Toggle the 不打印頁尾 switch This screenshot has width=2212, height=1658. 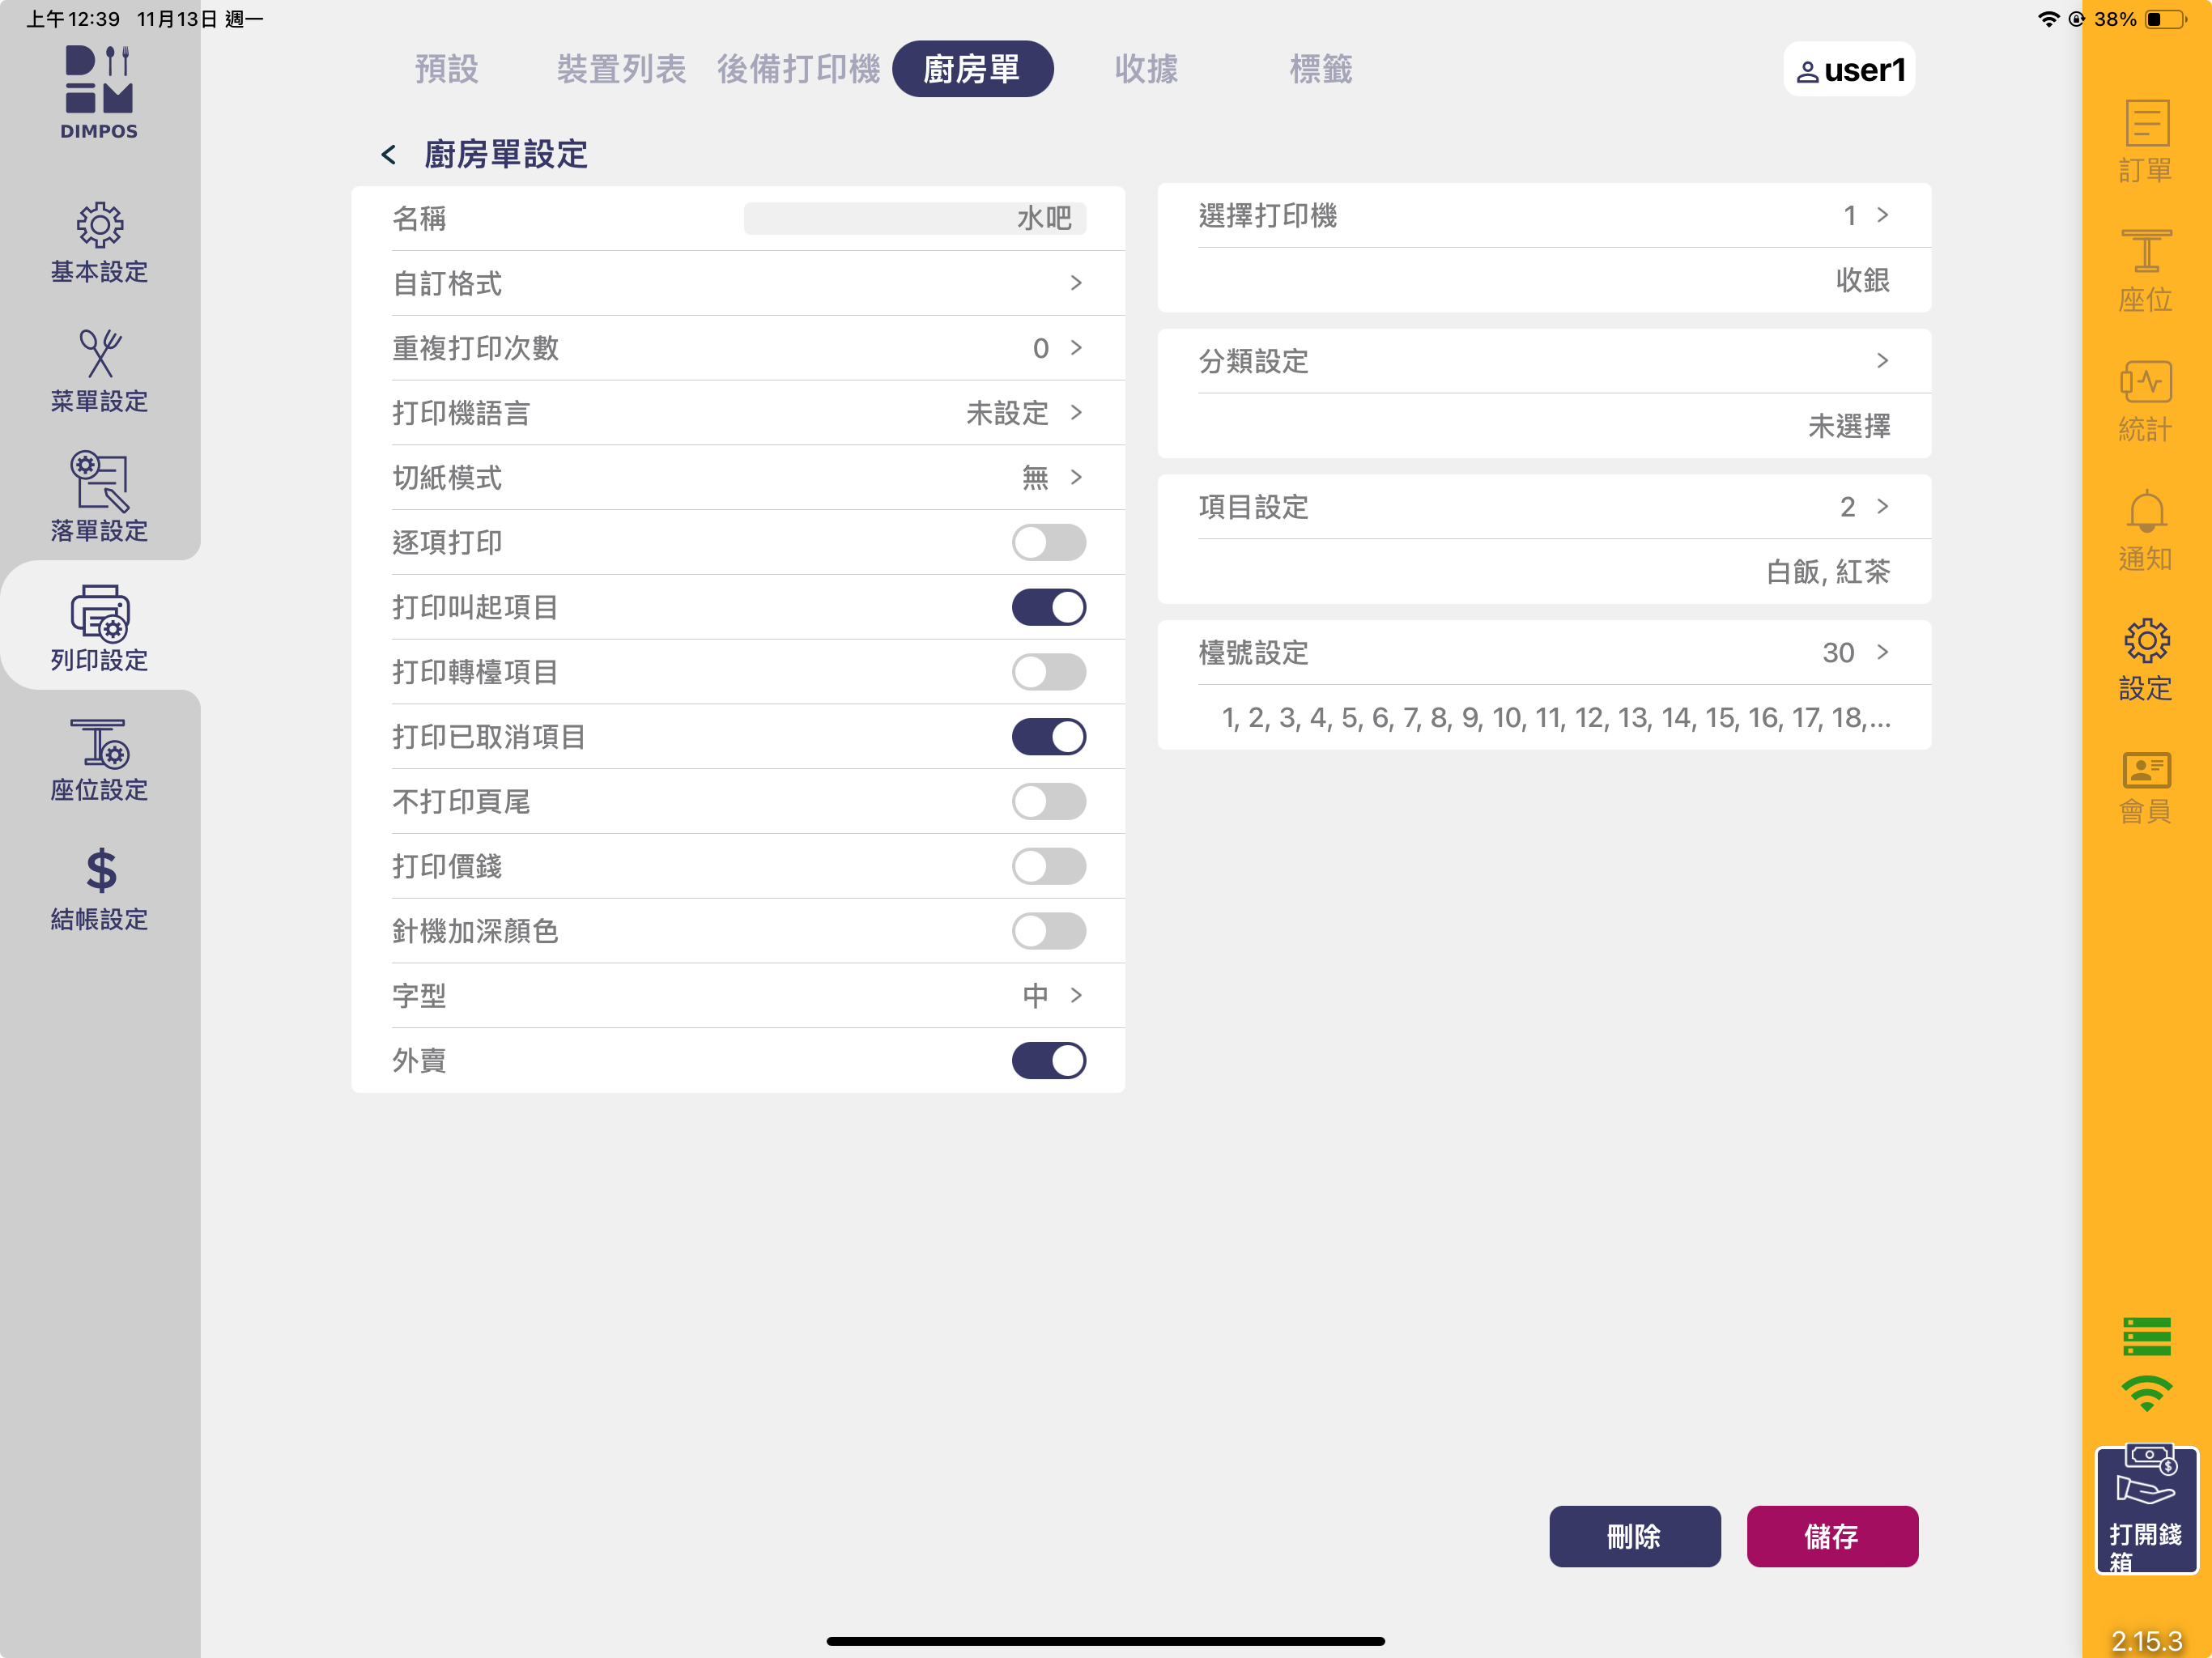coord(1048,801)
